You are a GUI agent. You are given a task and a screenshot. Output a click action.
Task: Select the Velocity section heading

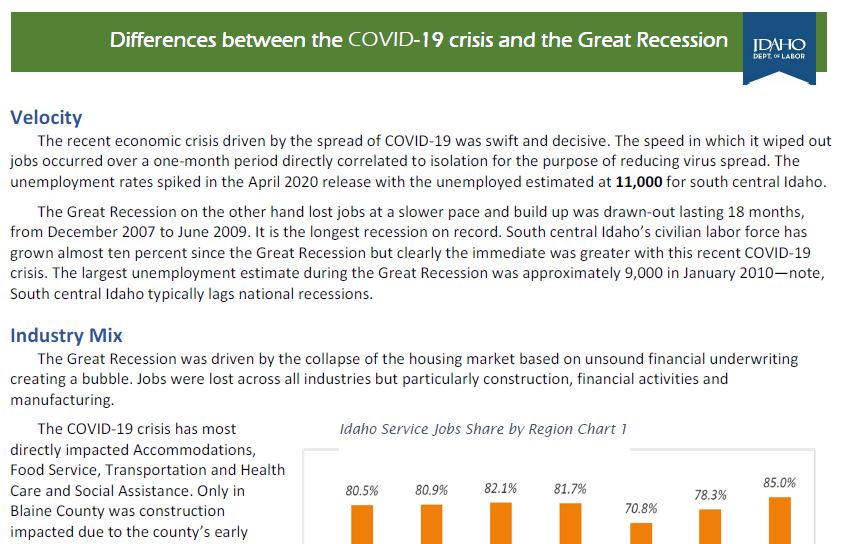coord(46,117)
